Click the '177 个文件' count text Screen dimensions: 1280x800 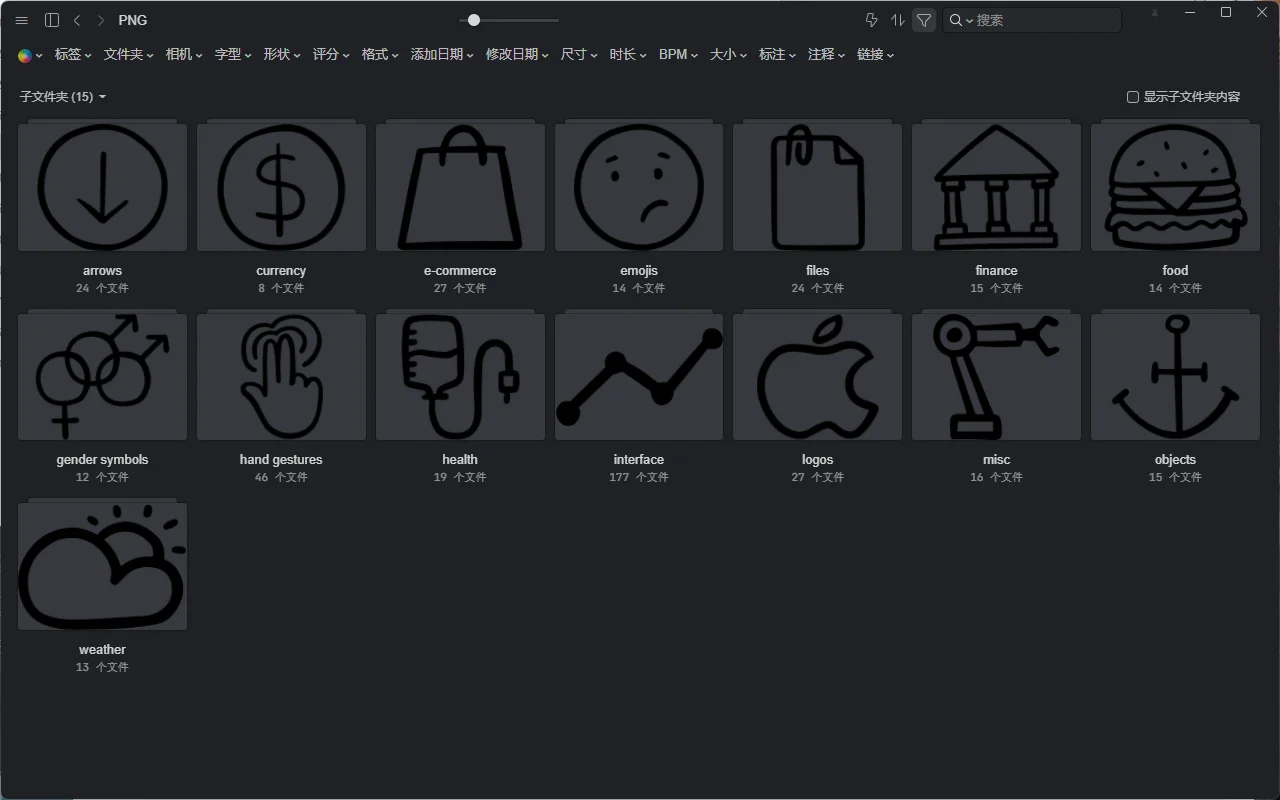(639, 478)
